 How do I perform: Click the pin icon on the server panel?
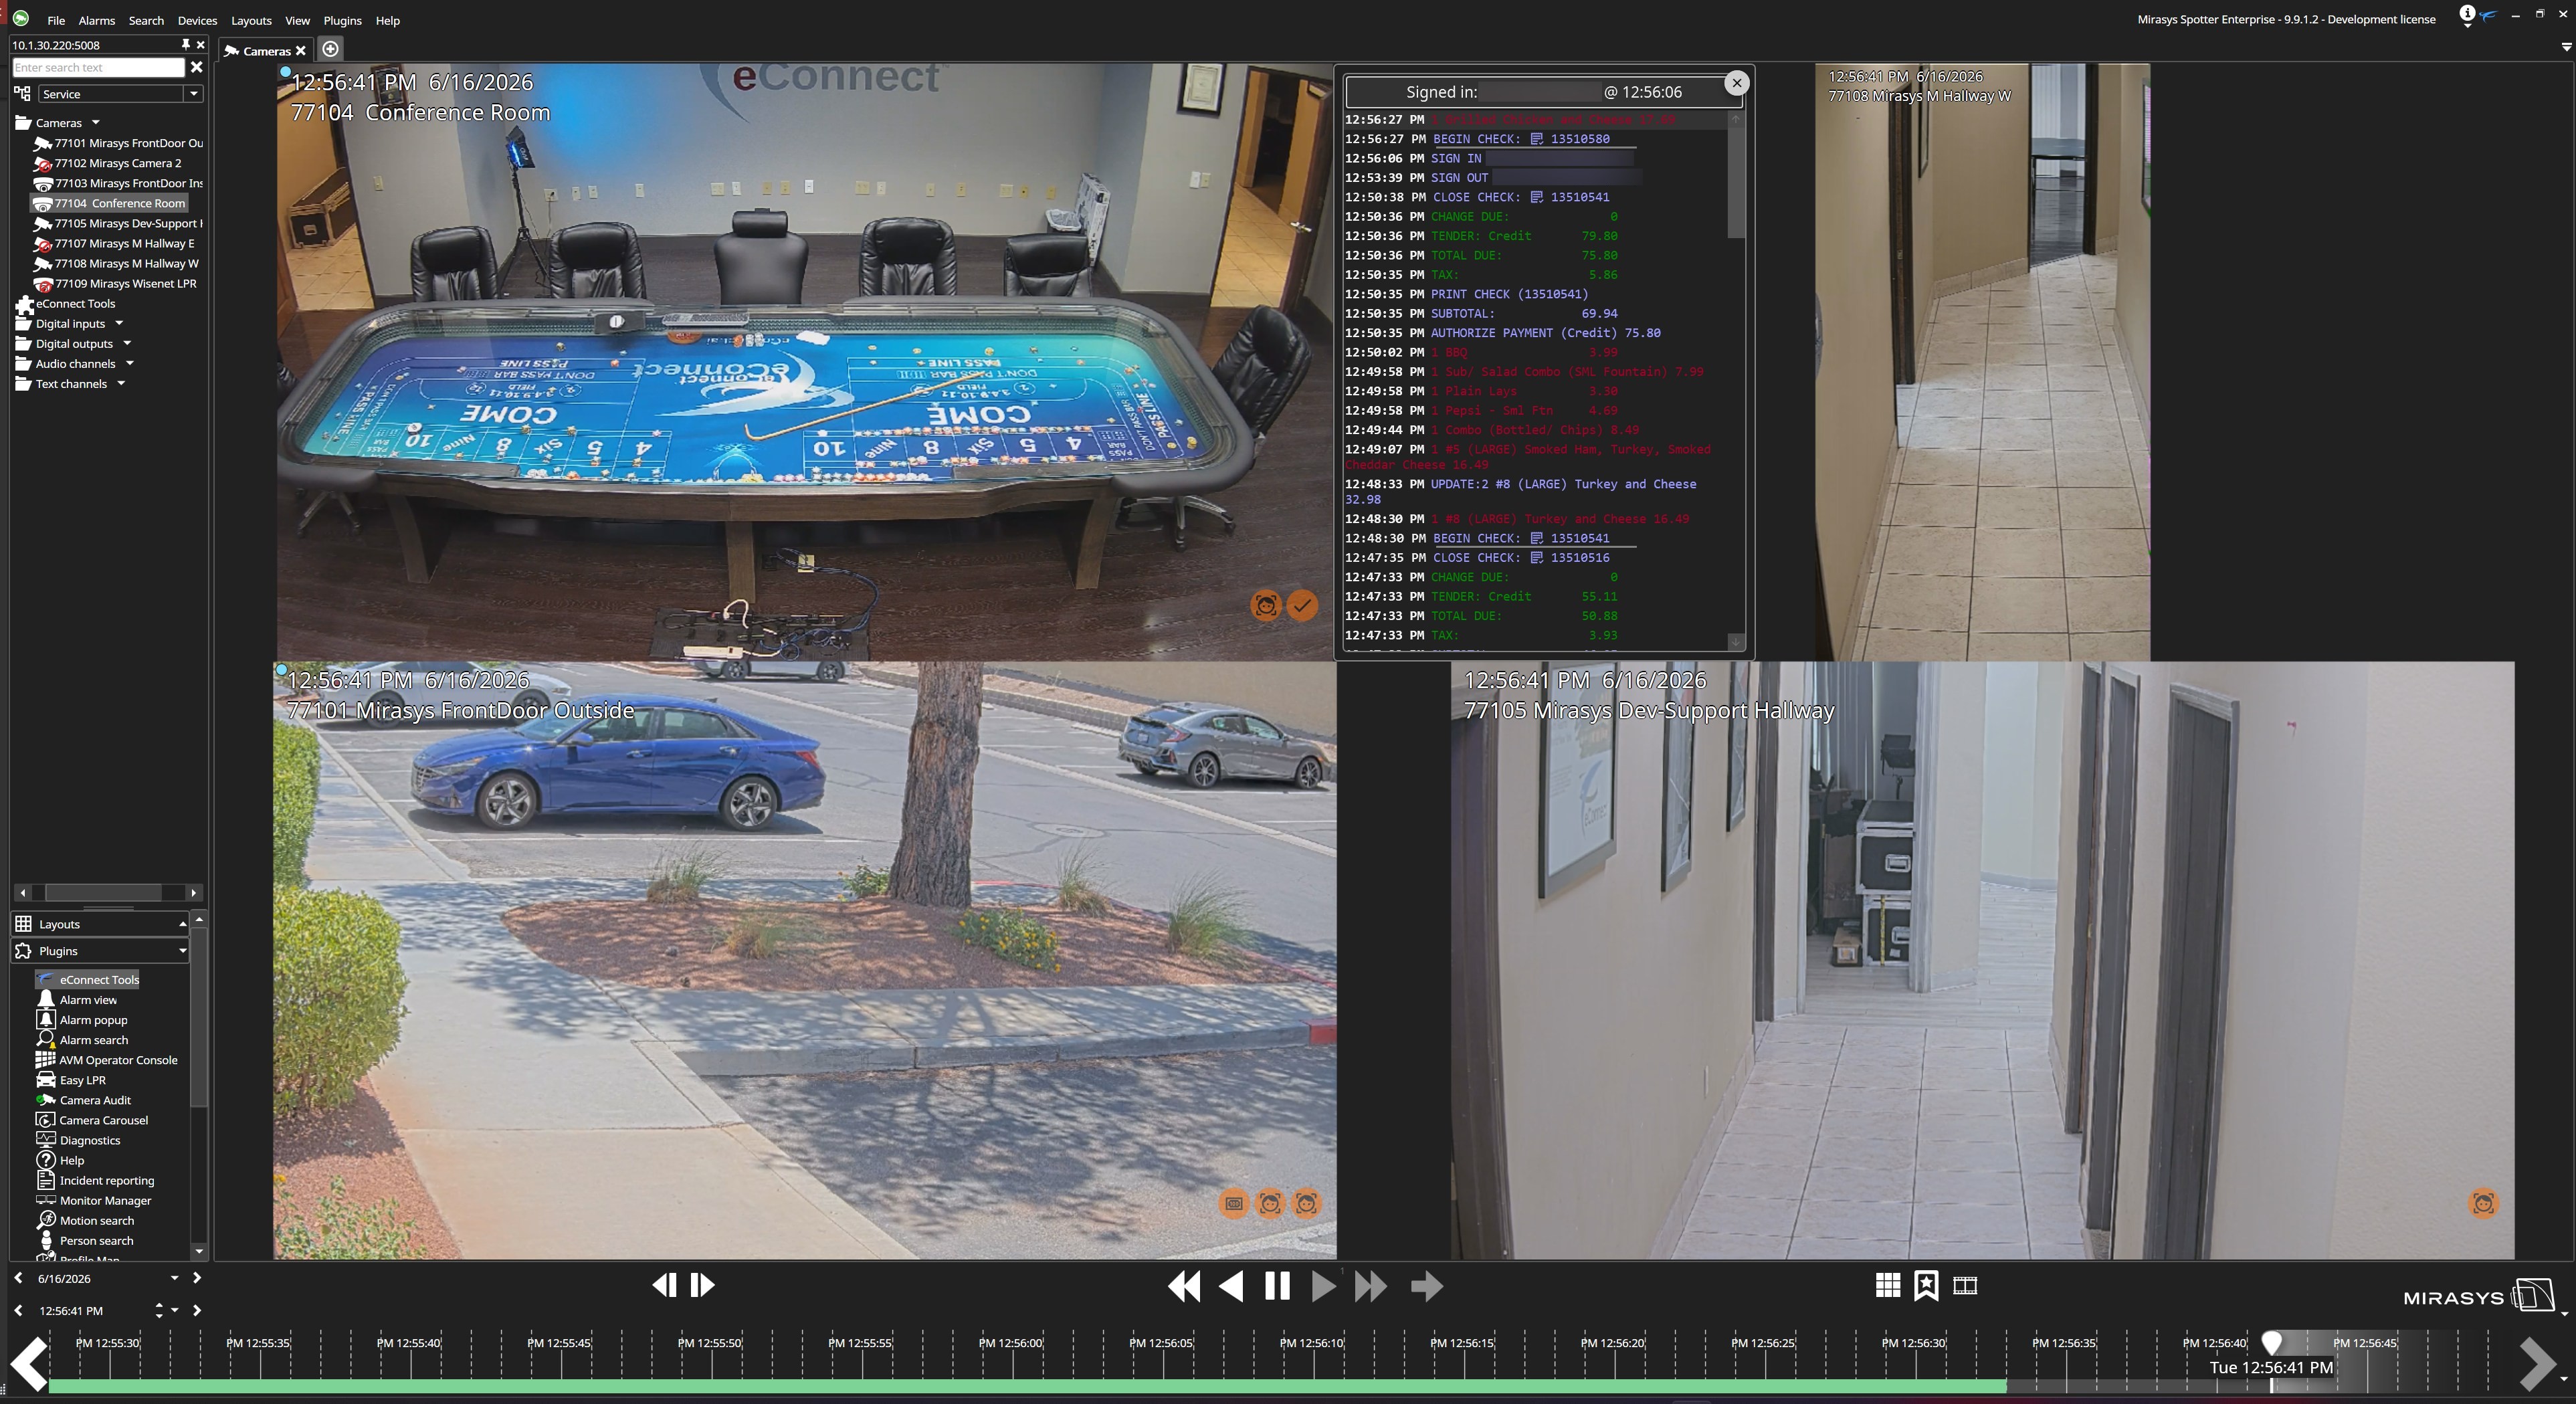[185, 44]
